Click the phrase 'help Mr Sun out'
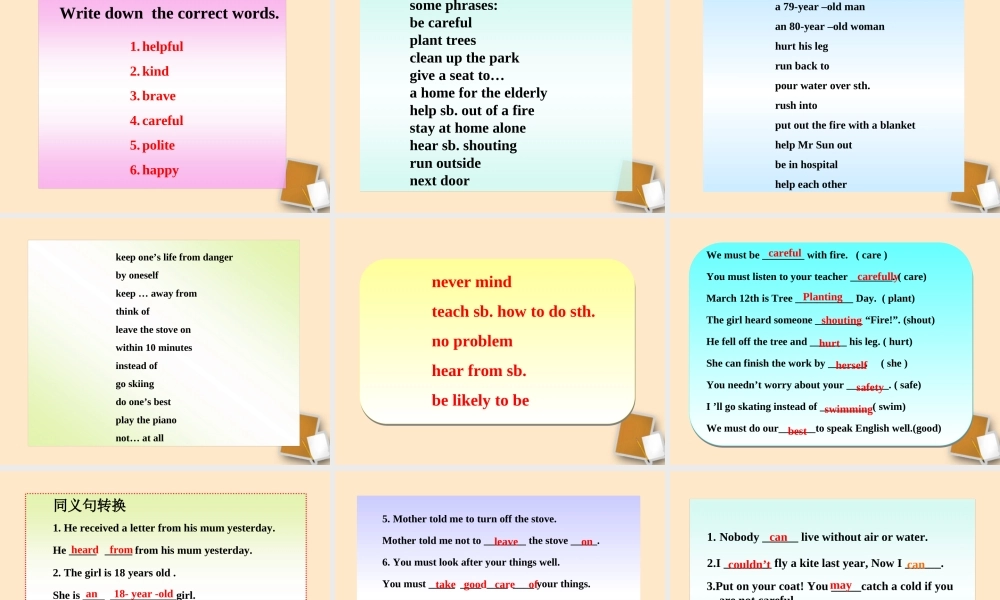This screenshot has width=1000, height=600. coord(813,145)
